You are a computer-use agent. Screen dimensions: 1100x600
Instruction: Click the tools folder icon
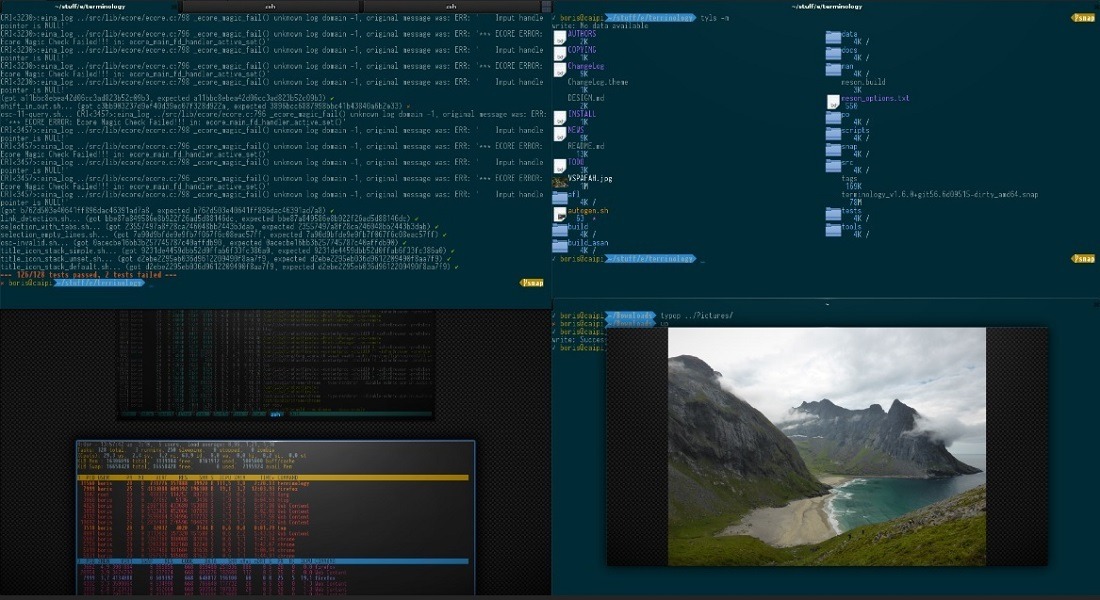click(832, 230)
